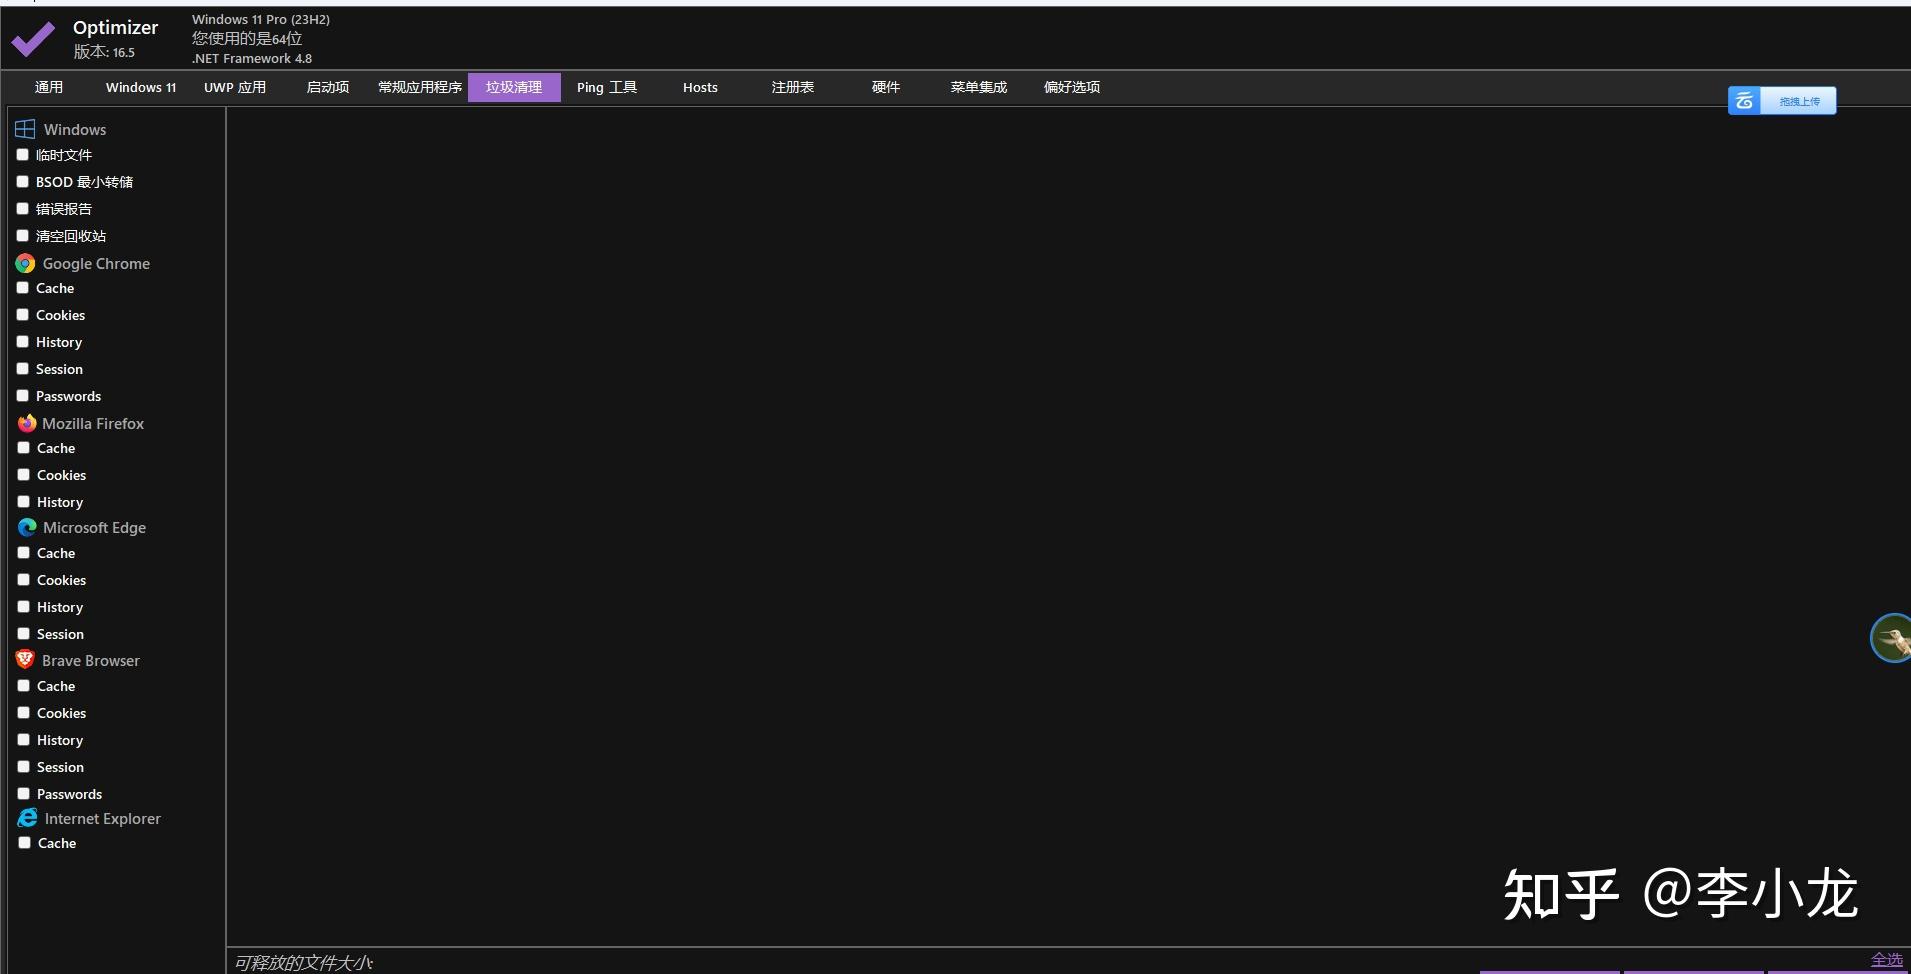
Task: Click the Optimizer checkmark logo
Action: [33, 38]
